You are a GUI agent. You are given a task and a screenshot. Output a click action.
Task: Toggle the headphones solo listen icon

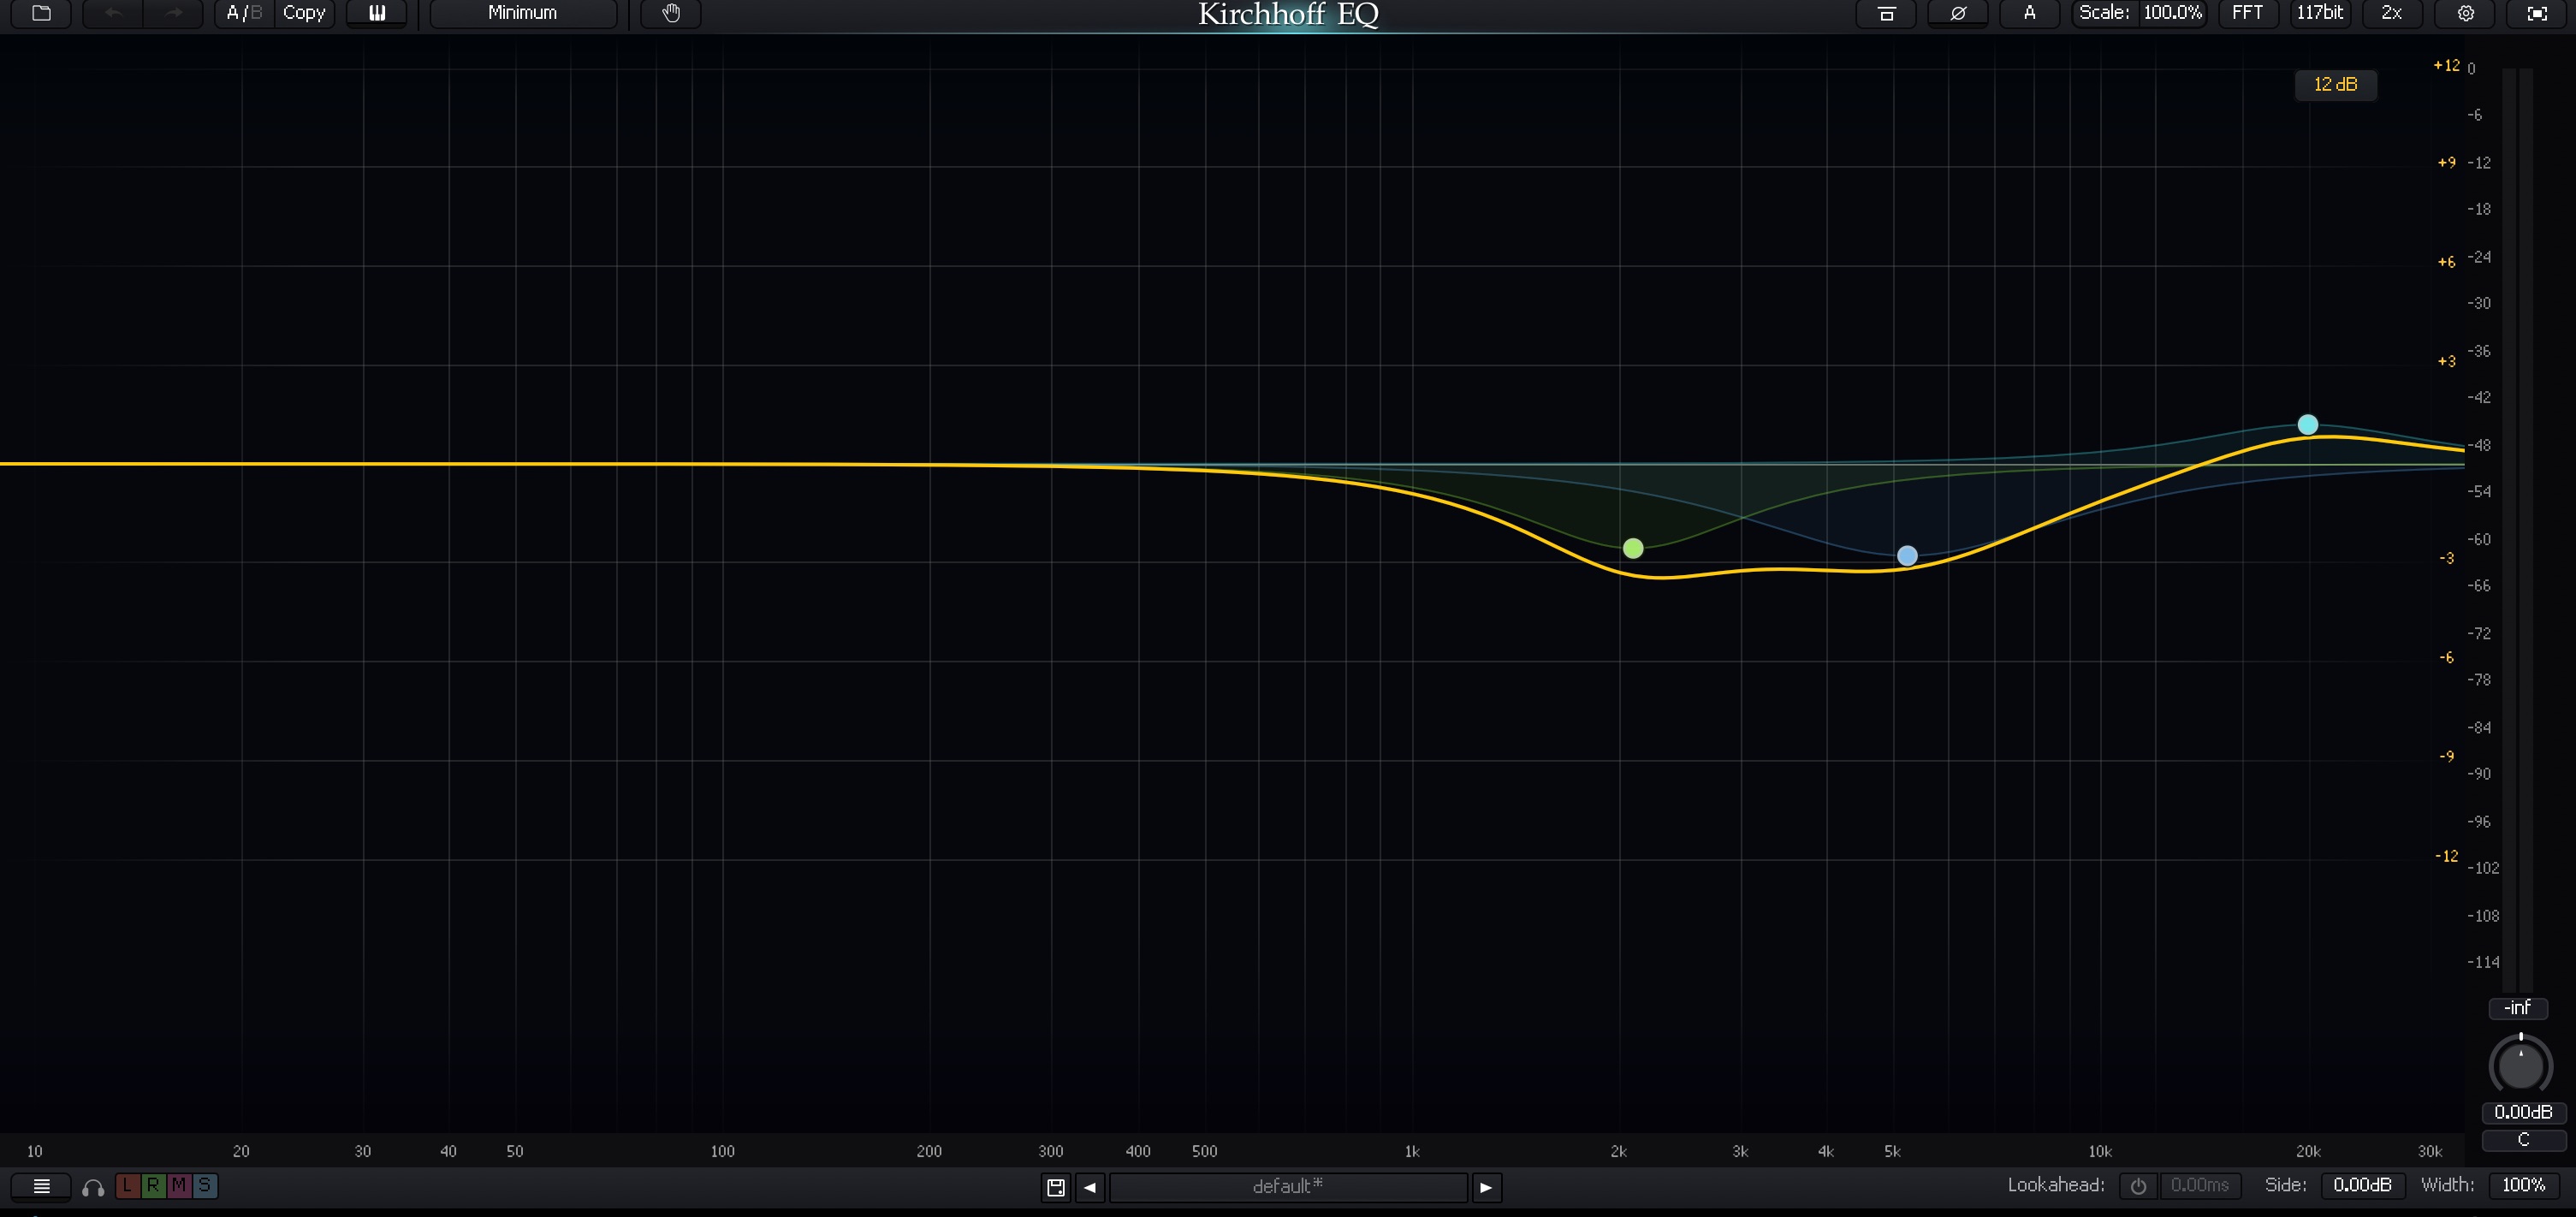click(93, 1187)
